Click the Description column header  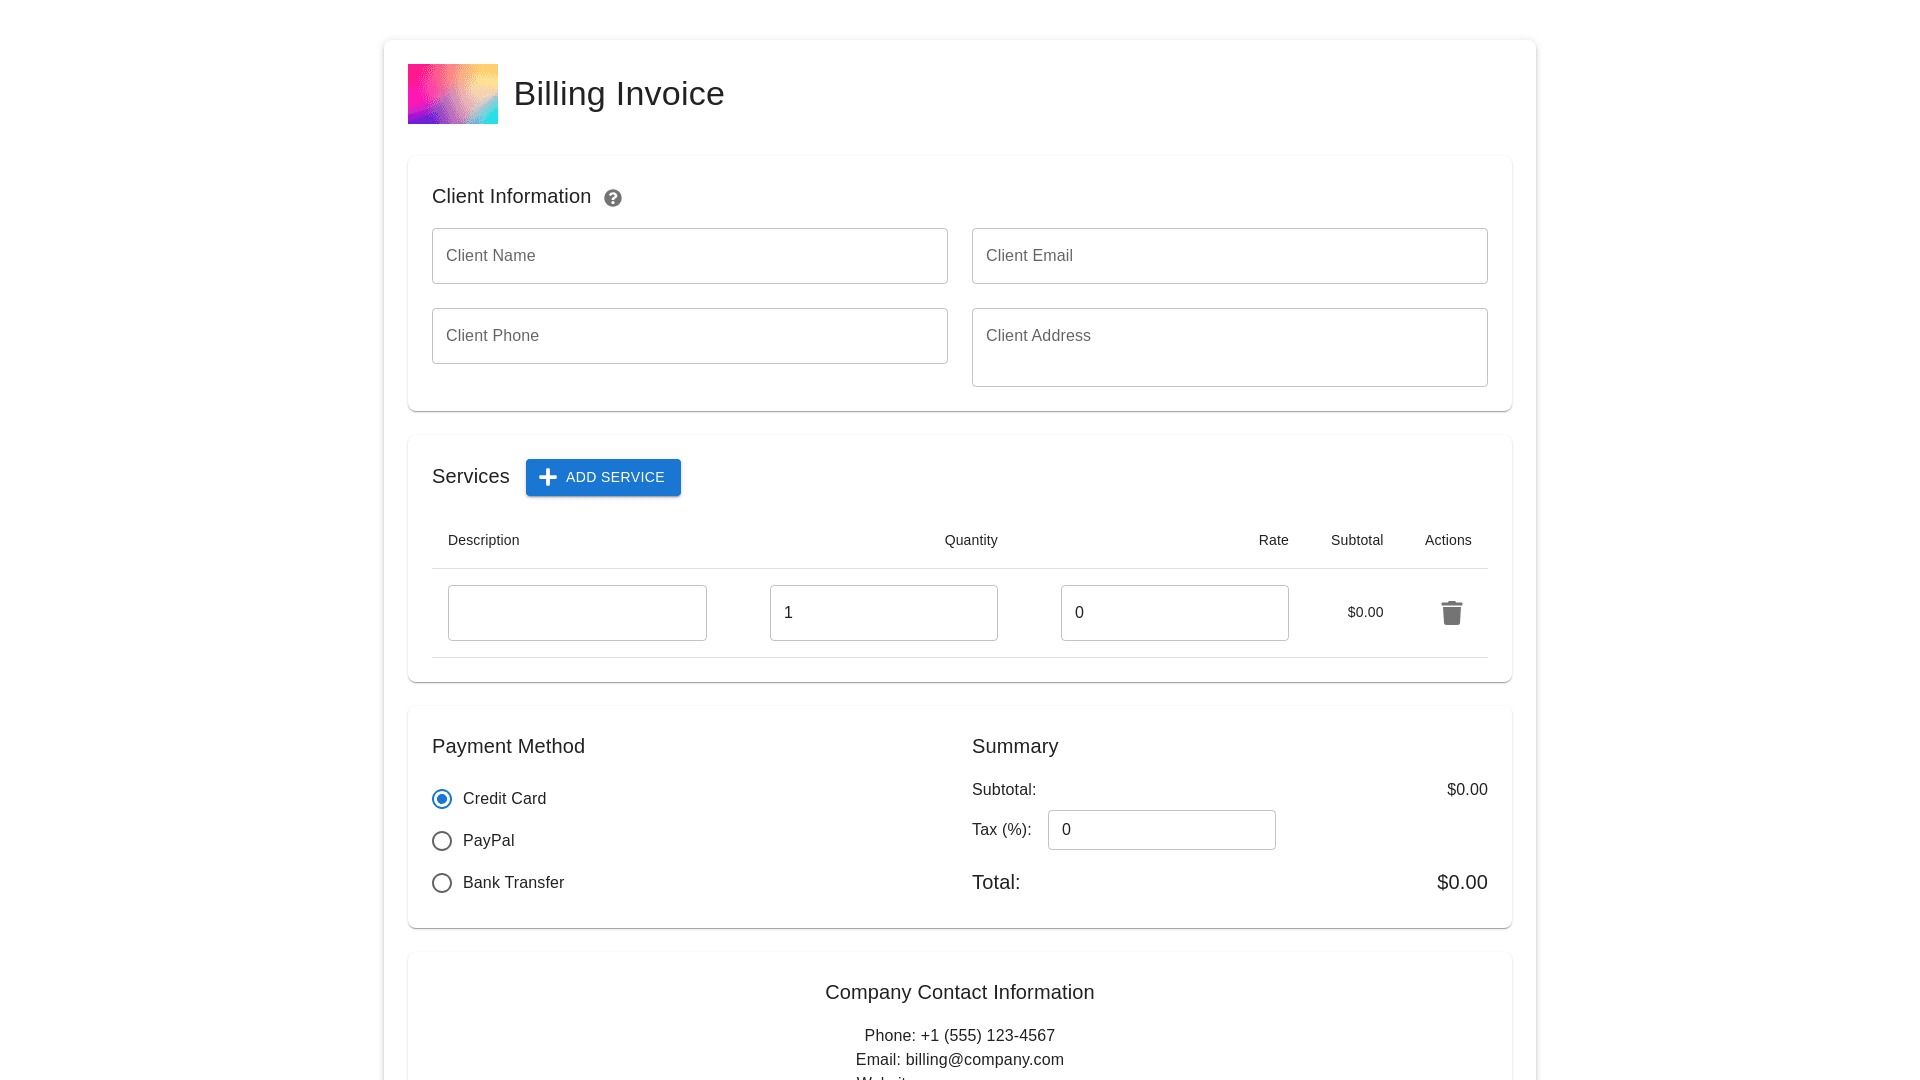click(483, 540)
